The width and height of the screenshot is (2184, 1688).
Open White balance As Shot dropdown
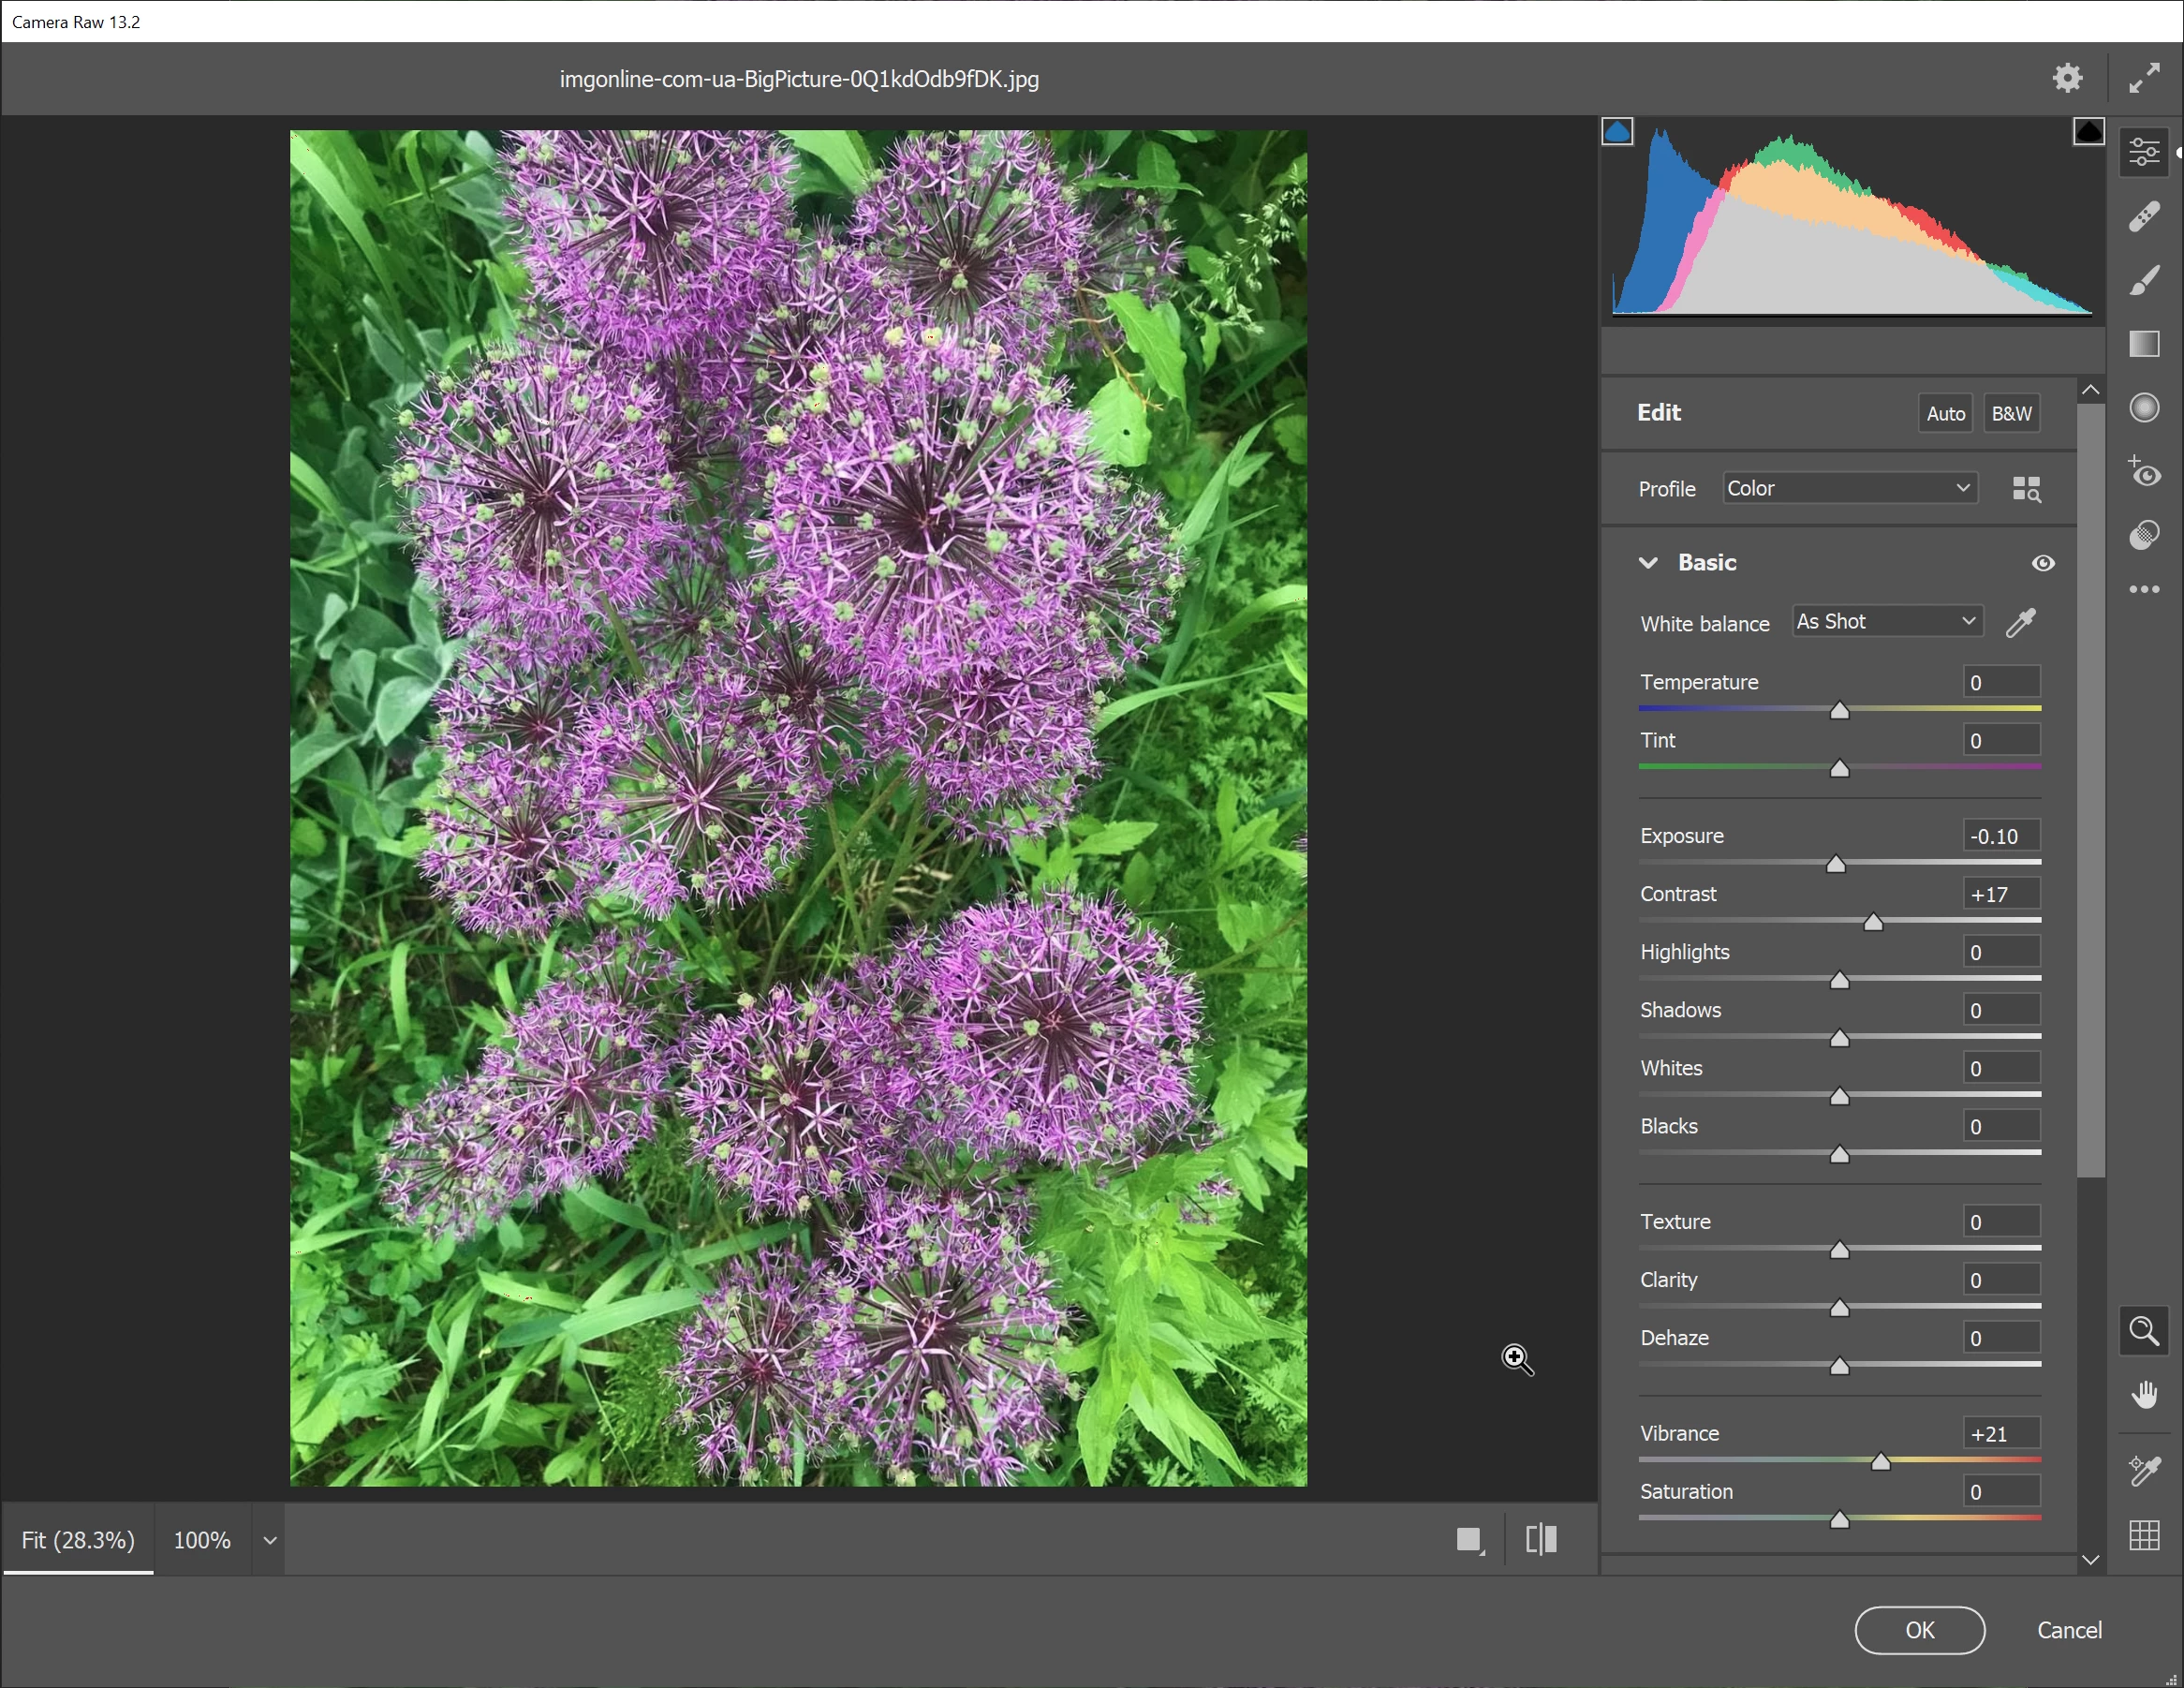pyautogui.click(x=1886, y=621)
